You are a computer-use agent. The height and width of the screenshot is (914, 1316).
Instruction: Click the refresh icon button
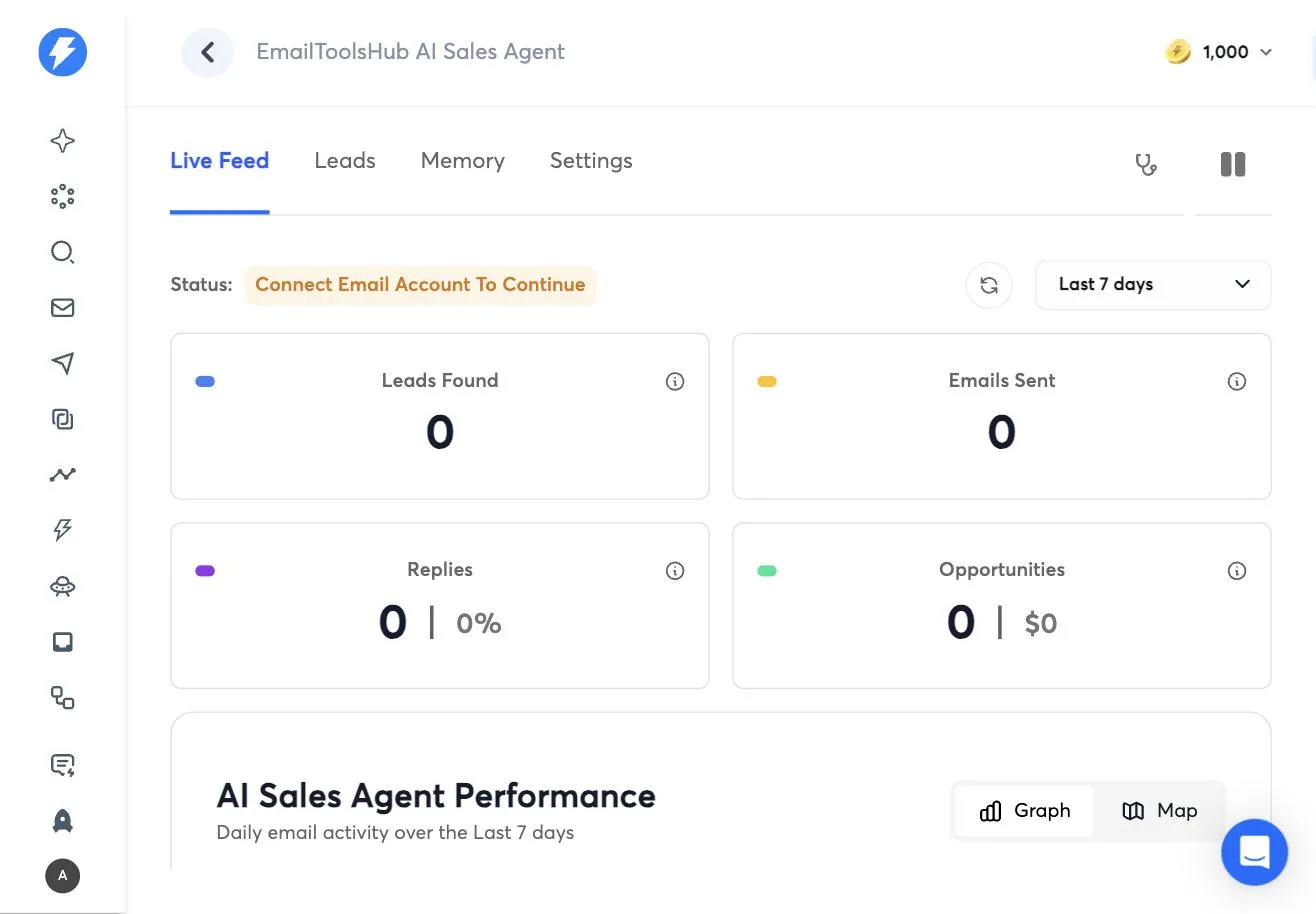click(989, 285)
